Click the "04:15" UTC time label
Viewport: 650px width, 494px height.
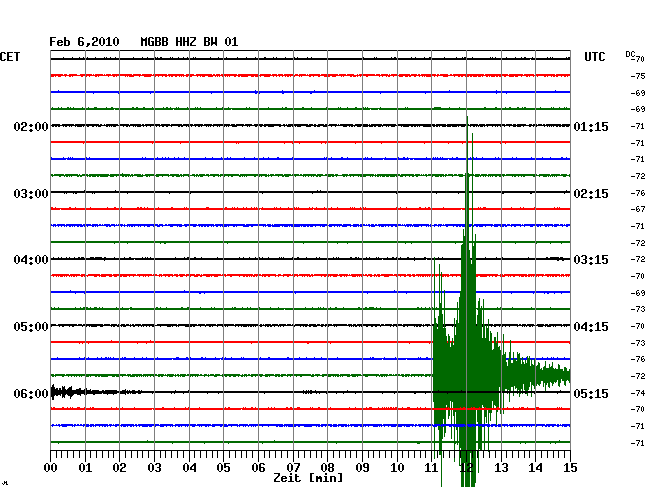(x=591, y=327)
